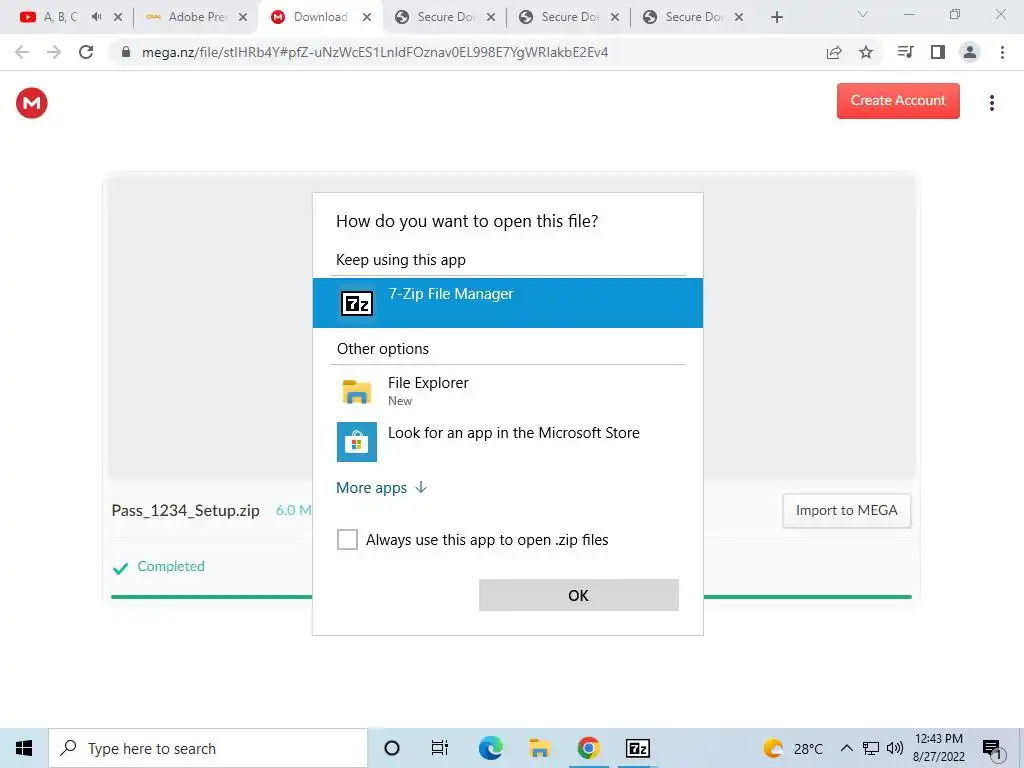Click the MEGA logo icon
1024x768 pixels.
[31, 103]
